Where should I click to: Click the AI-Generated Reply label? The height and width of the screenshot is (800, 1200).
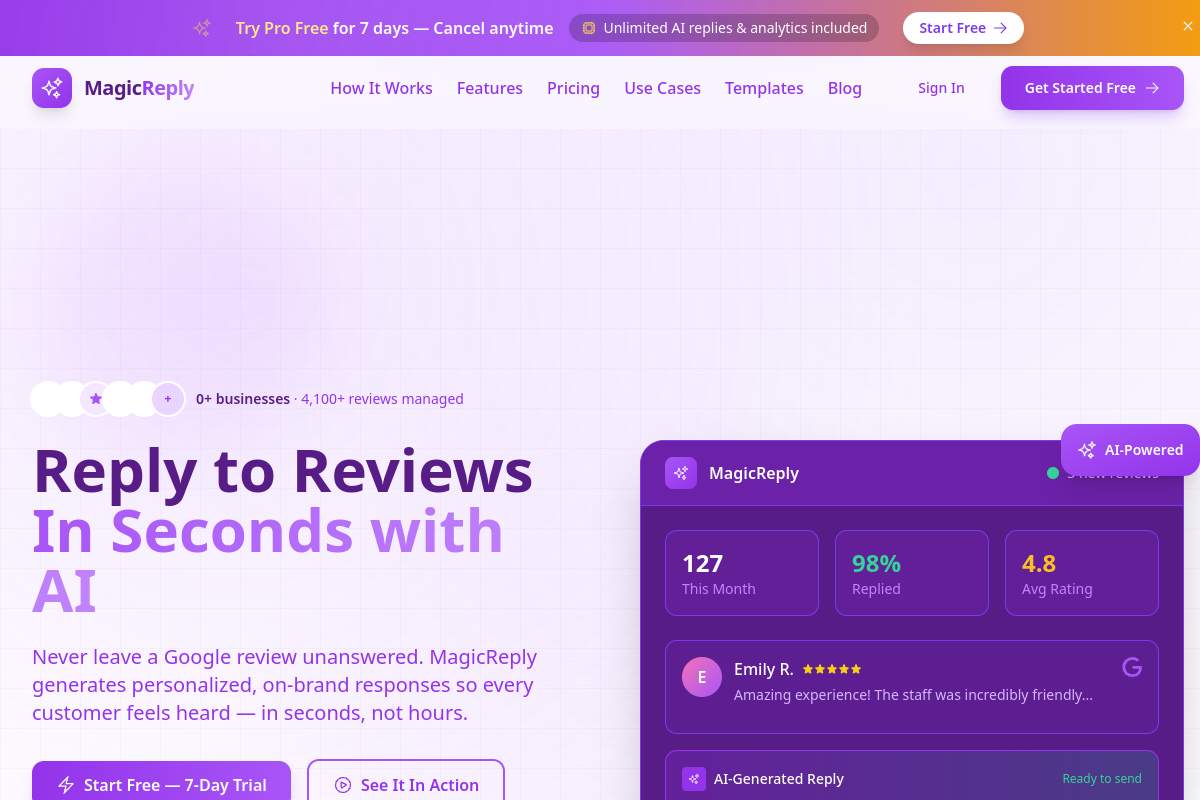(779, 779)
